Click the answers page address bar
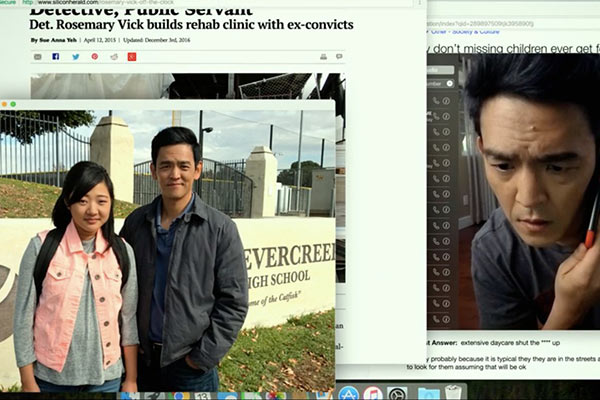The image size is (600, 400). point(513,24)
